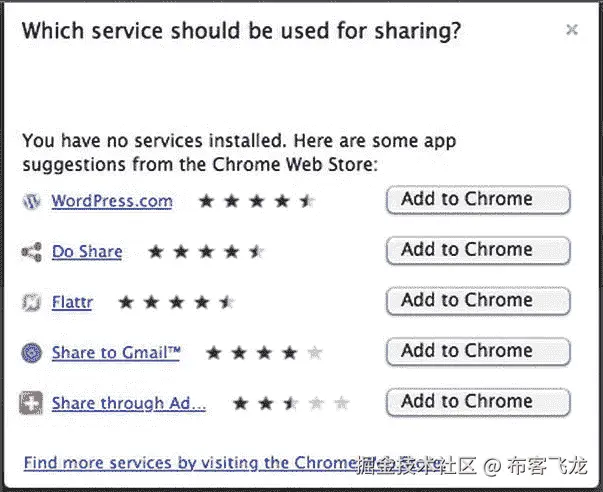The height and width of the screenshot is (492, 603).
Task: Click the Share to Gmail icon
Action: click(x=32, y=353)
